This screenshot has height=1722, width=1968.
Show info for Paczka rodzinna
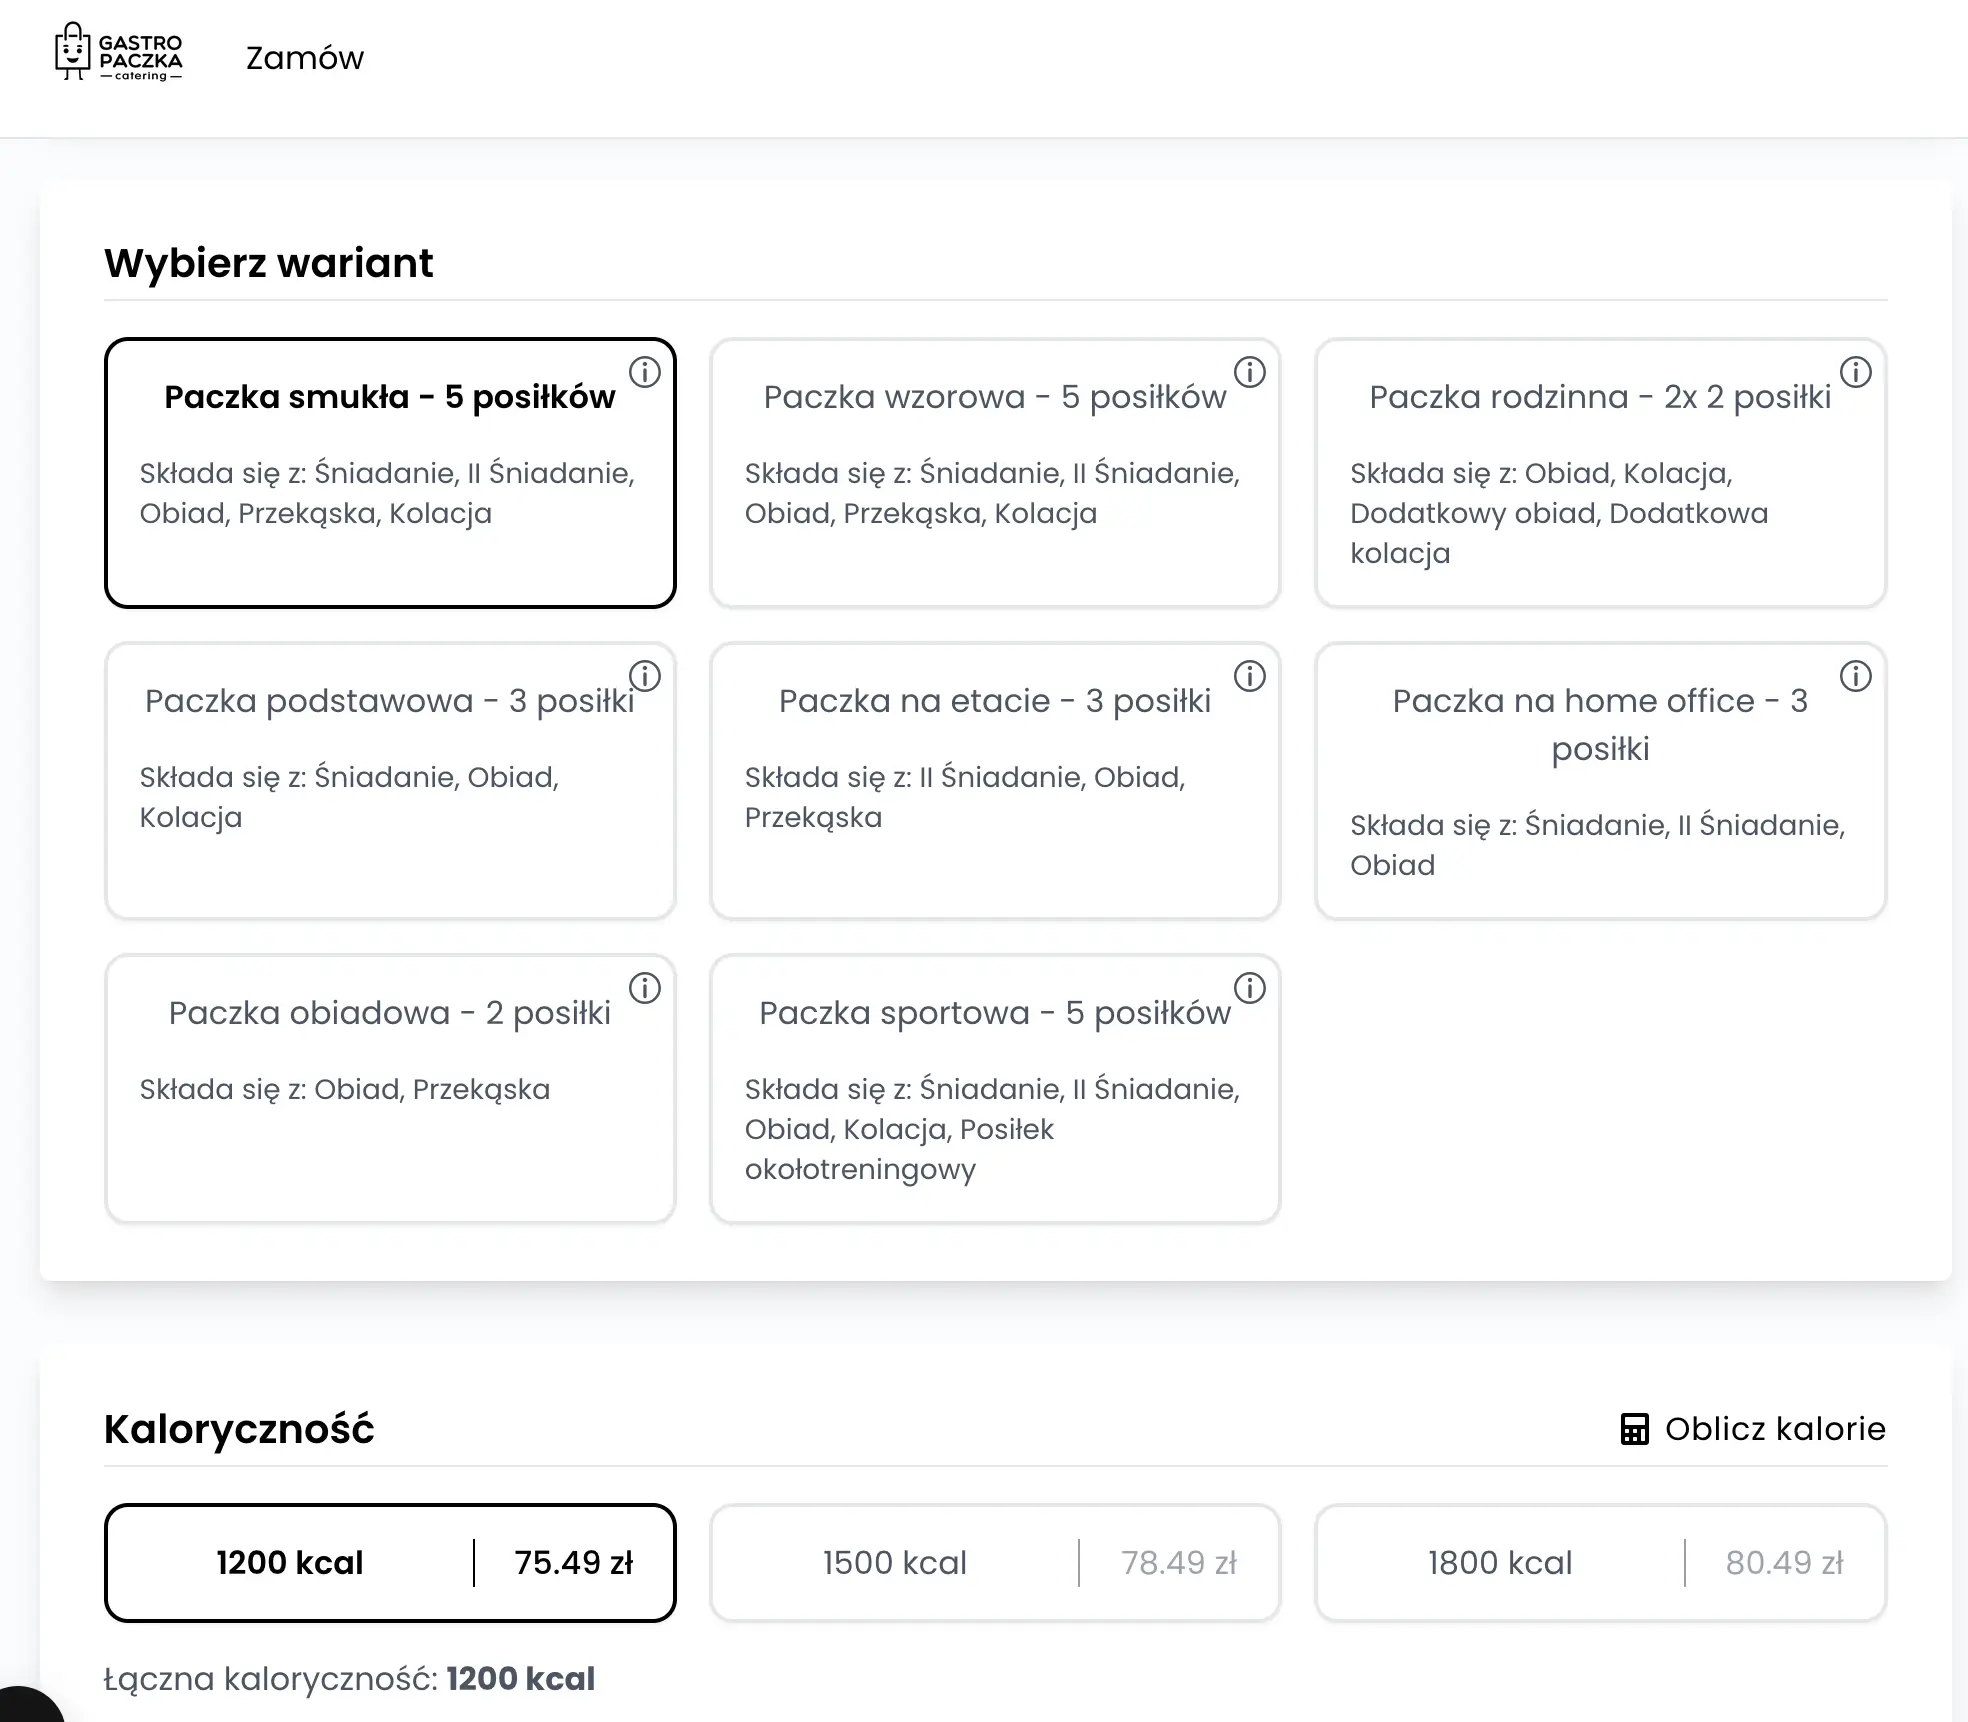1855,373
